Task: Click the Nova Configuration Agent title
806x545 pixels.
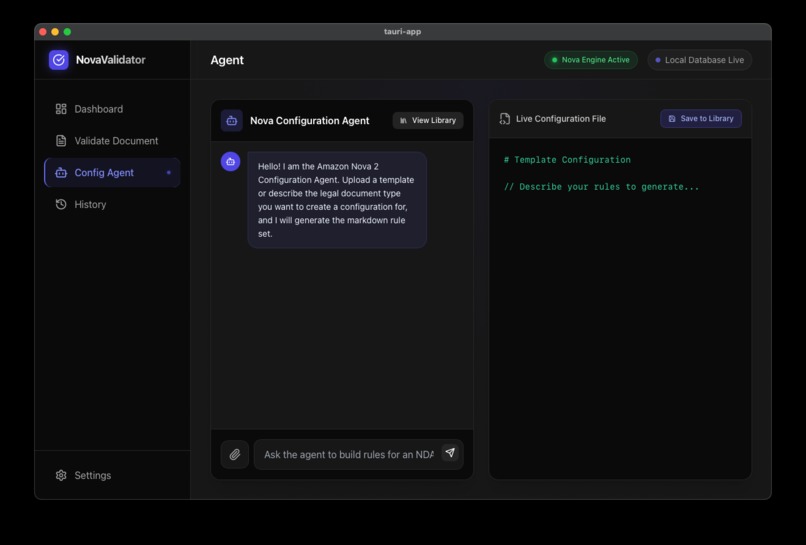Action: 309,121
